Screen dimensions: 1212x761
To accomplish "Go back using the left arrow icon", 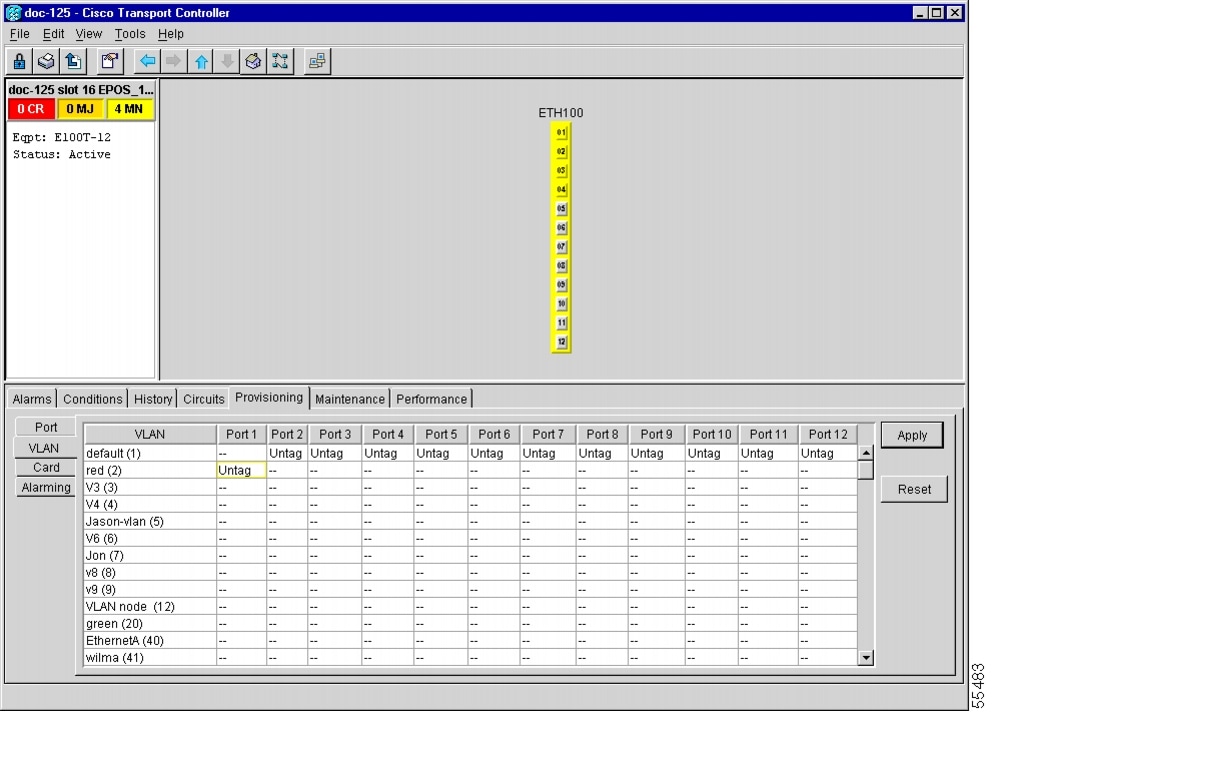I will coord(148,61).
